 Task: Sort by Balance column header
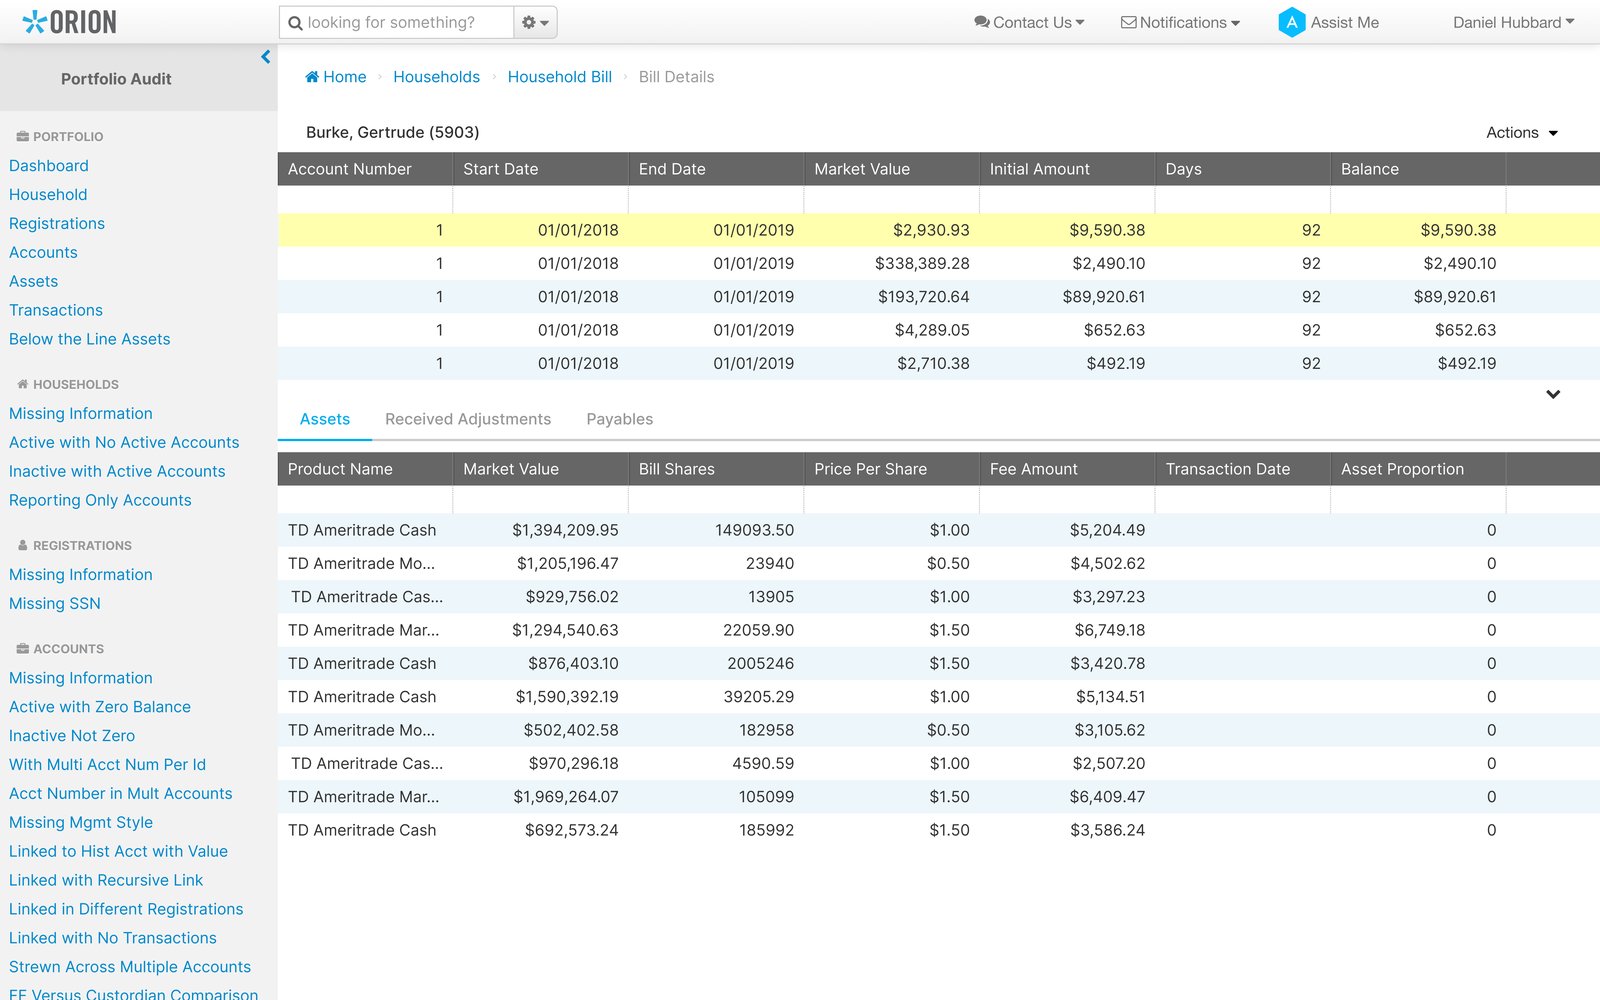(1418, 169)
